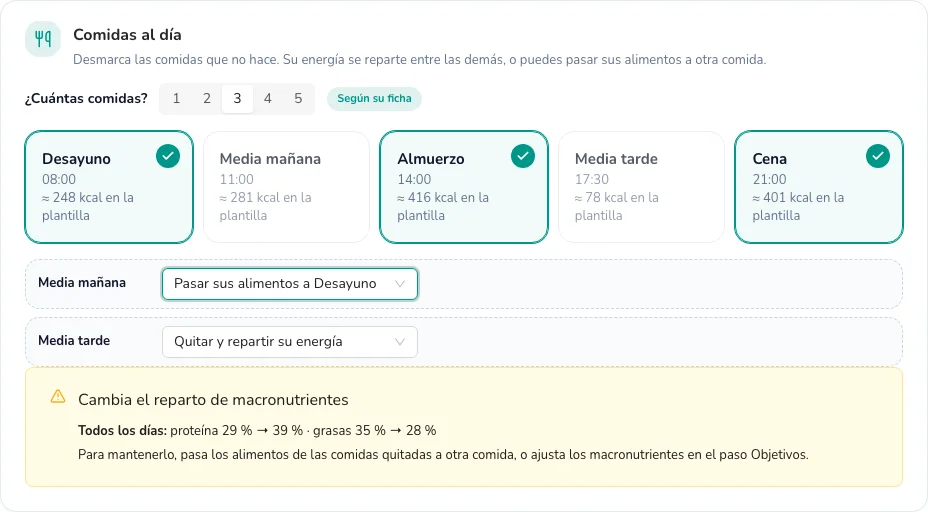928x512 pixels.
Task: Click the ≈ 78 kcal en la plantilla text
Action: click(616, 207)
